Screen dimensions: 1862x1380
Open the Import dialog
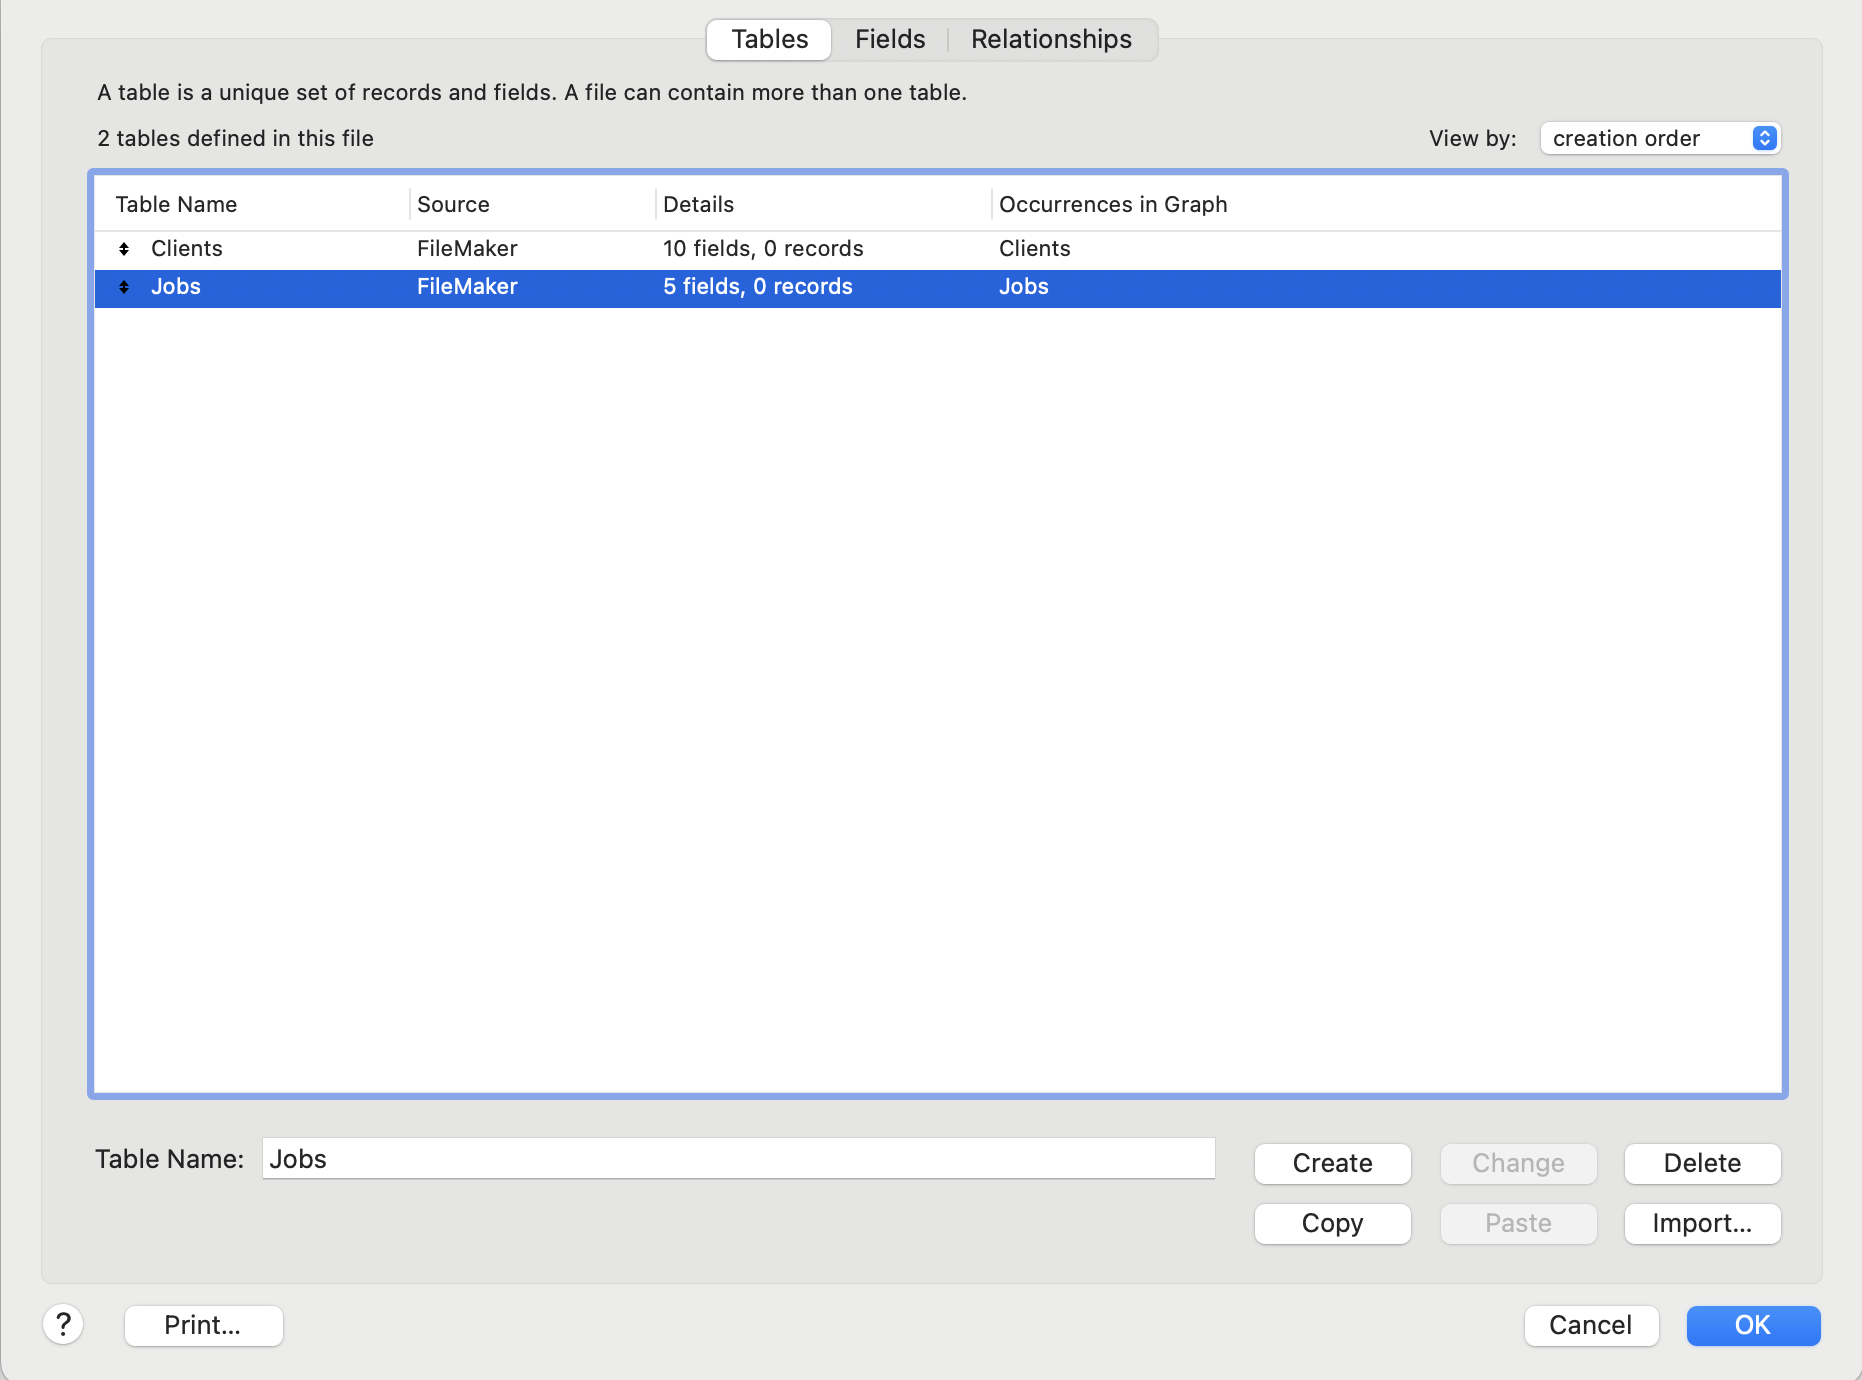(x=1701, y=1224)
